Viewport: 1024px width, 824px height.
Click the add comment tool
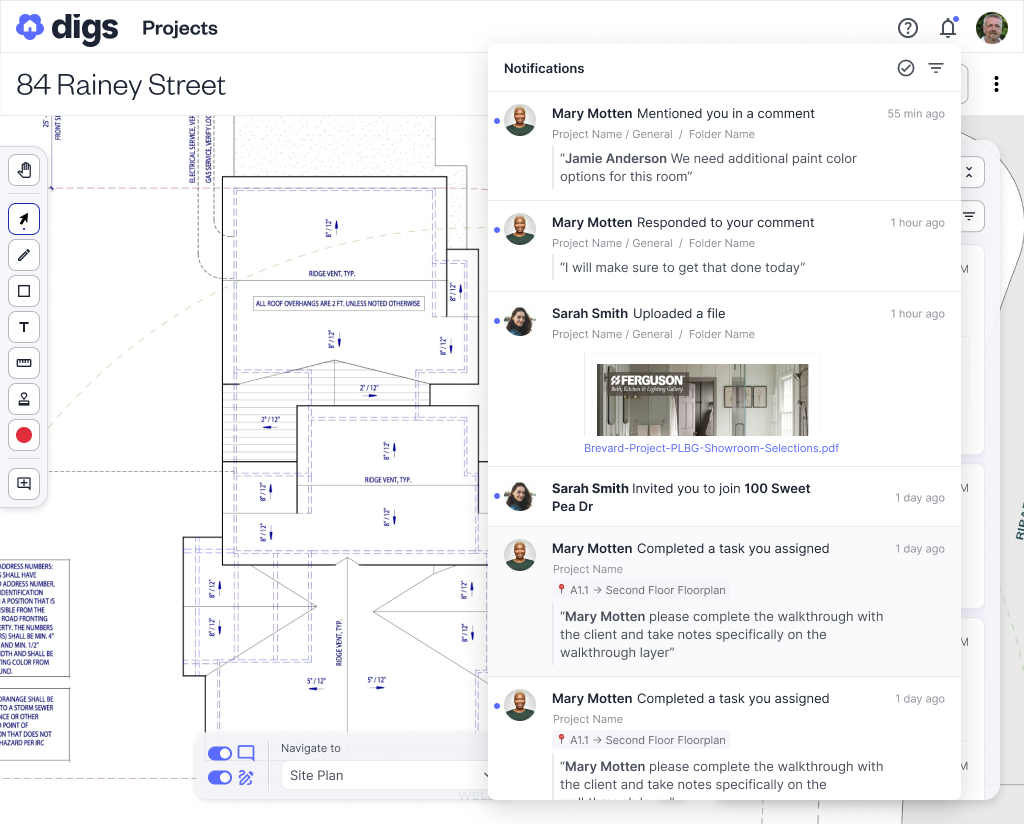(x=24, y=483)
